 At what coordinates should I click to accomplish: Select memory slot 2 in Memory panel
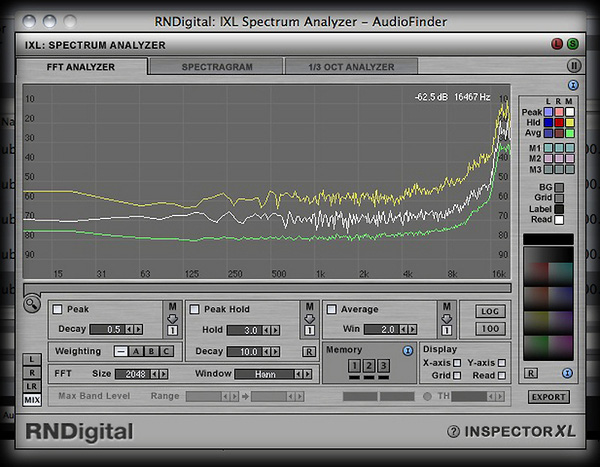point(368,366)
